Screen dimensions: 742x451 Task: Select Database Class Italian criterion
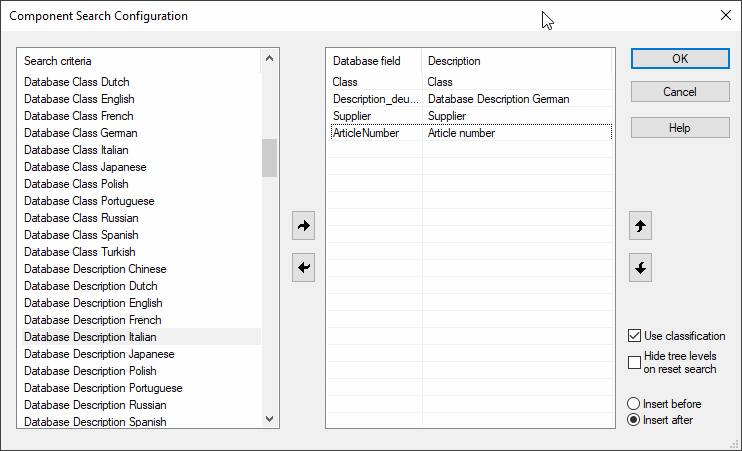(x=141, y=150)
